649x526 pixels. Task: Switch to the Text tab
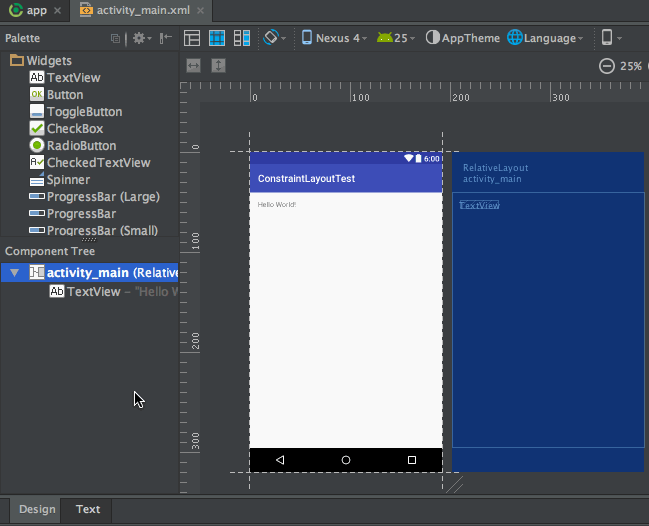[88, 510]
